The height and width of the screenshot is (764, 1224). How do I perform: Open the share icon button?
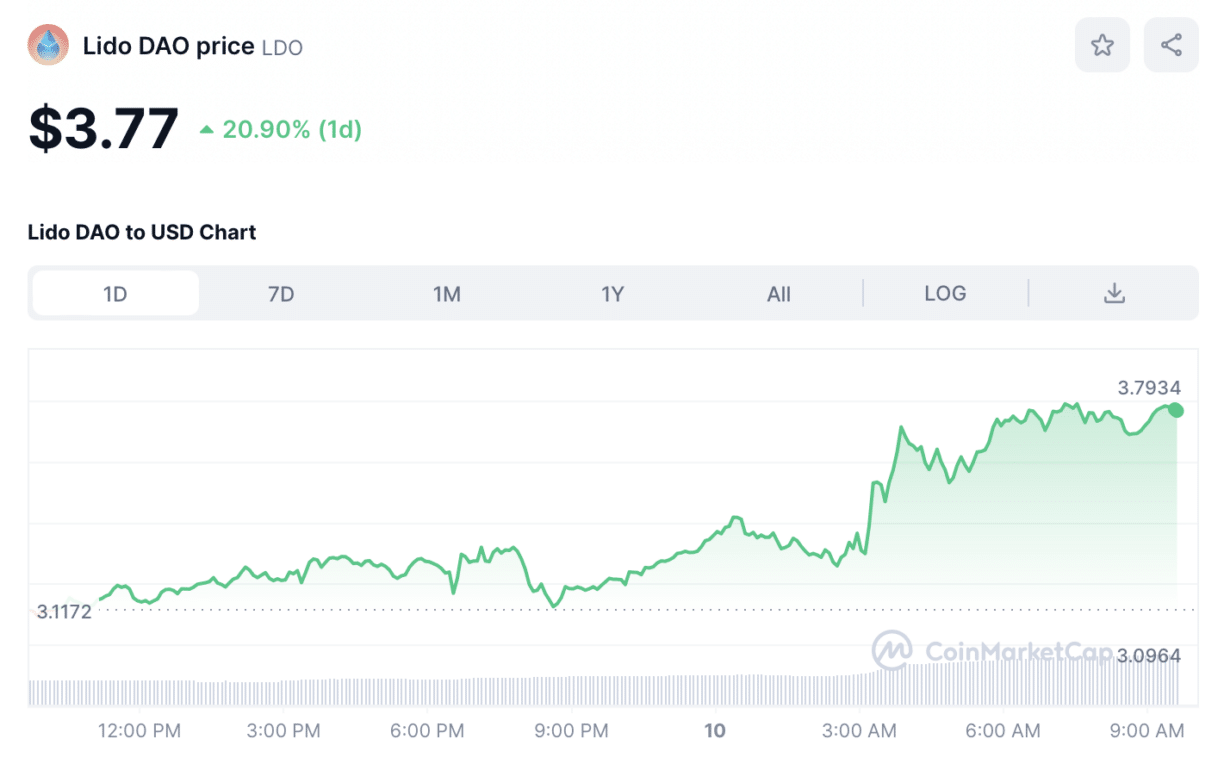(1171, 45)
